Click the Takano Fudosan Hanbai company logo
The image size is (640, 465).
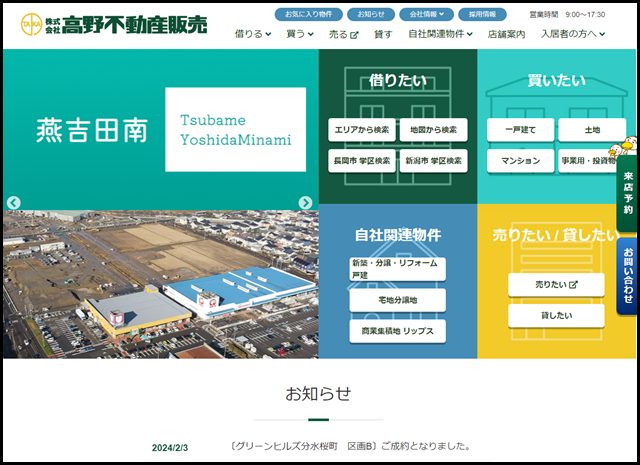[114, 24]
